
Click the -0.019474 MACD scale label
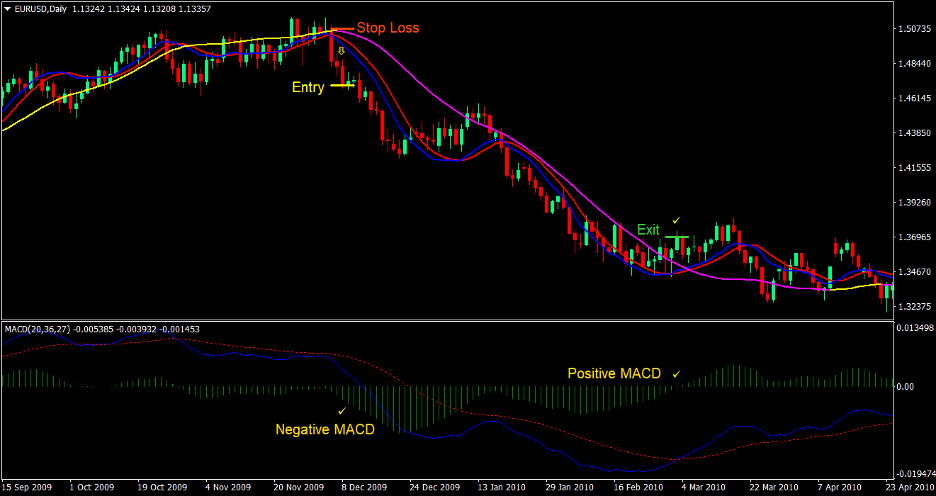(915, 473)
